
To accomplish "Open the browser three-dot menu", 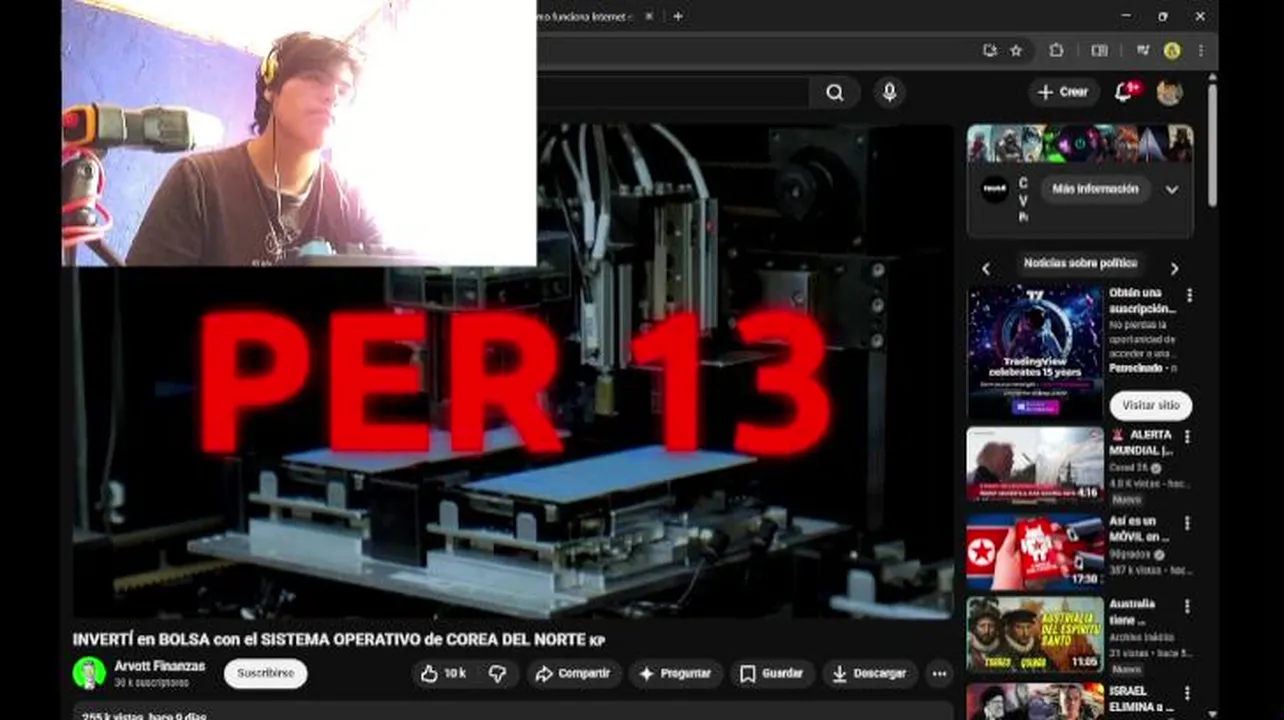I will coord(1200,50).
